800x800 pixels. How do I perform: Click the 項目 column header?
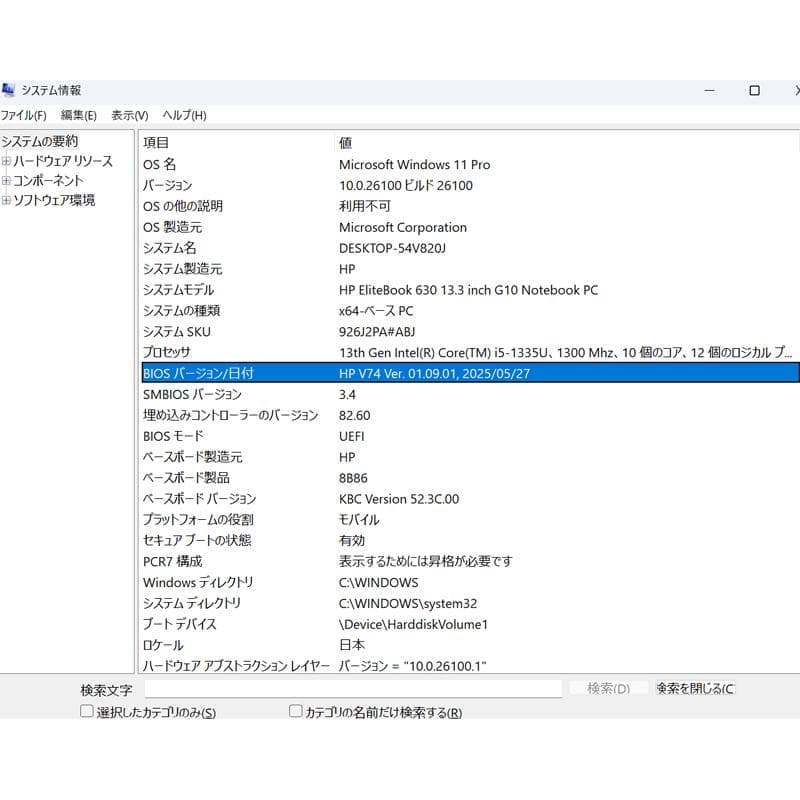tap(235, 143)
